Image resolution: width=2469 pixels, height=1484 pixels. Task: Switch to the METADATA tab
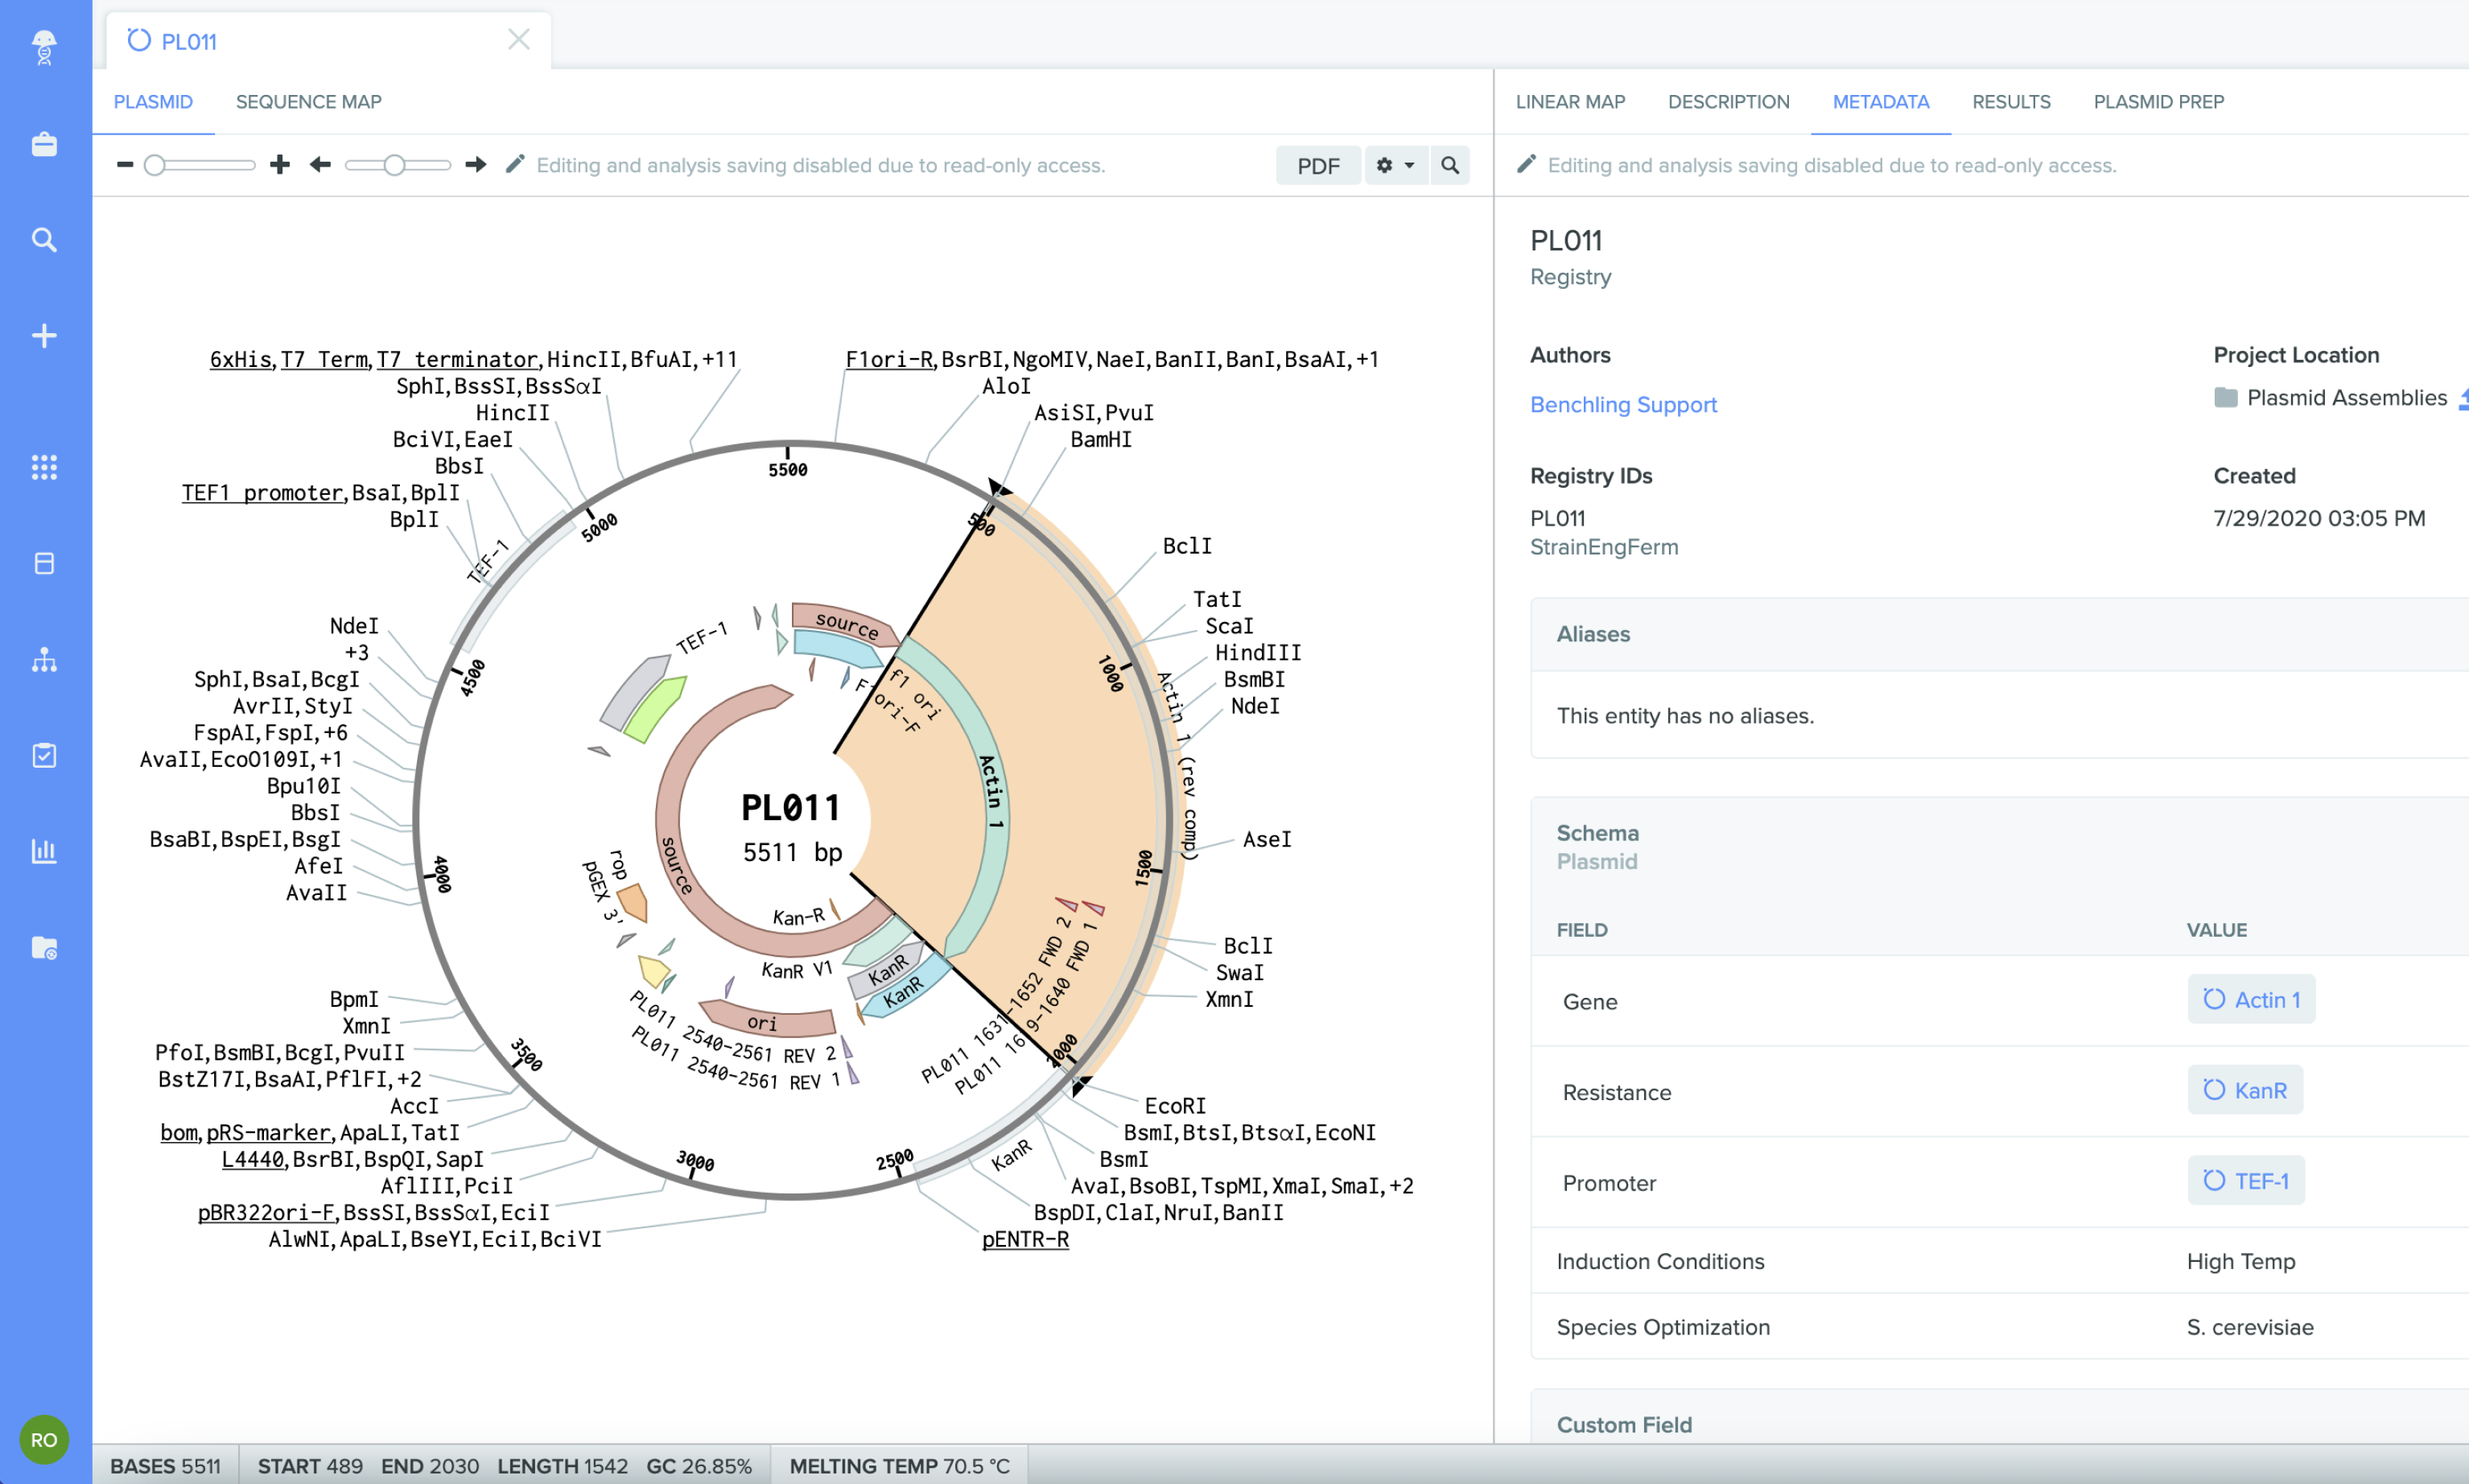point(1880,102)
